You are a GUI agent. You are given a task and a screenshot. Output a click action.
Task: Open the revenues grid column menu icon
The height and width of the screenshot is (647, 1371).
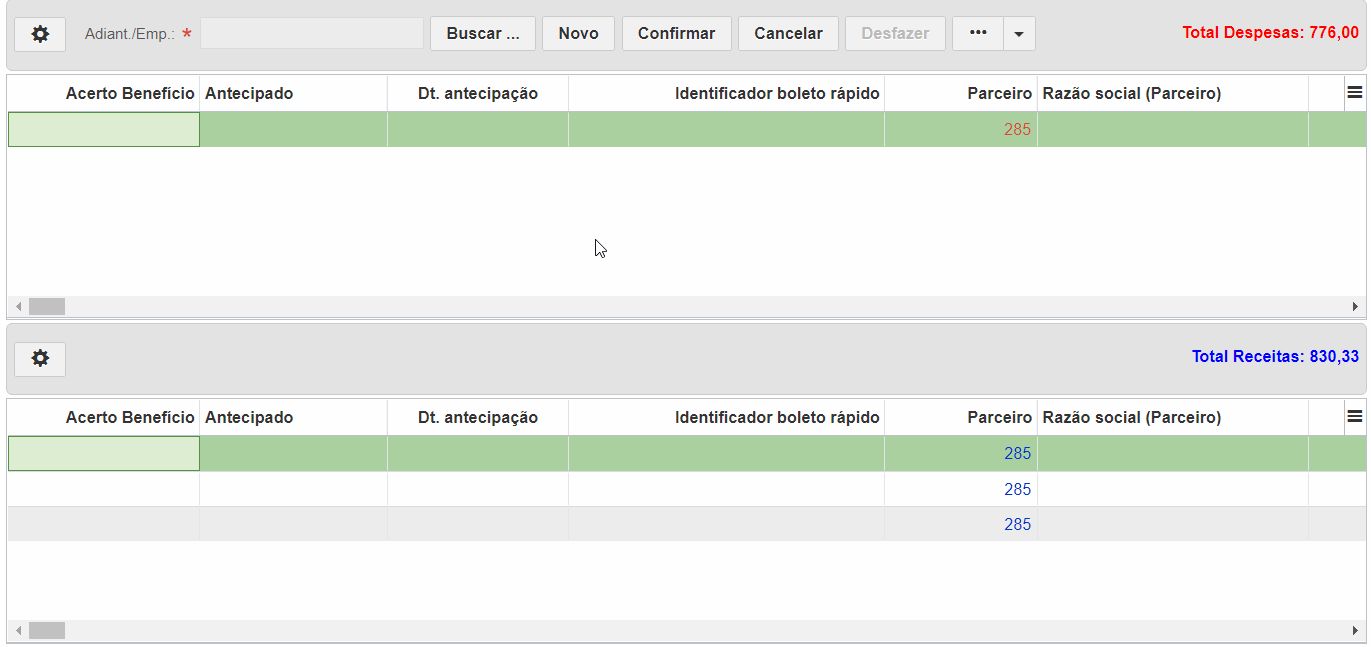coord(1355,417)
